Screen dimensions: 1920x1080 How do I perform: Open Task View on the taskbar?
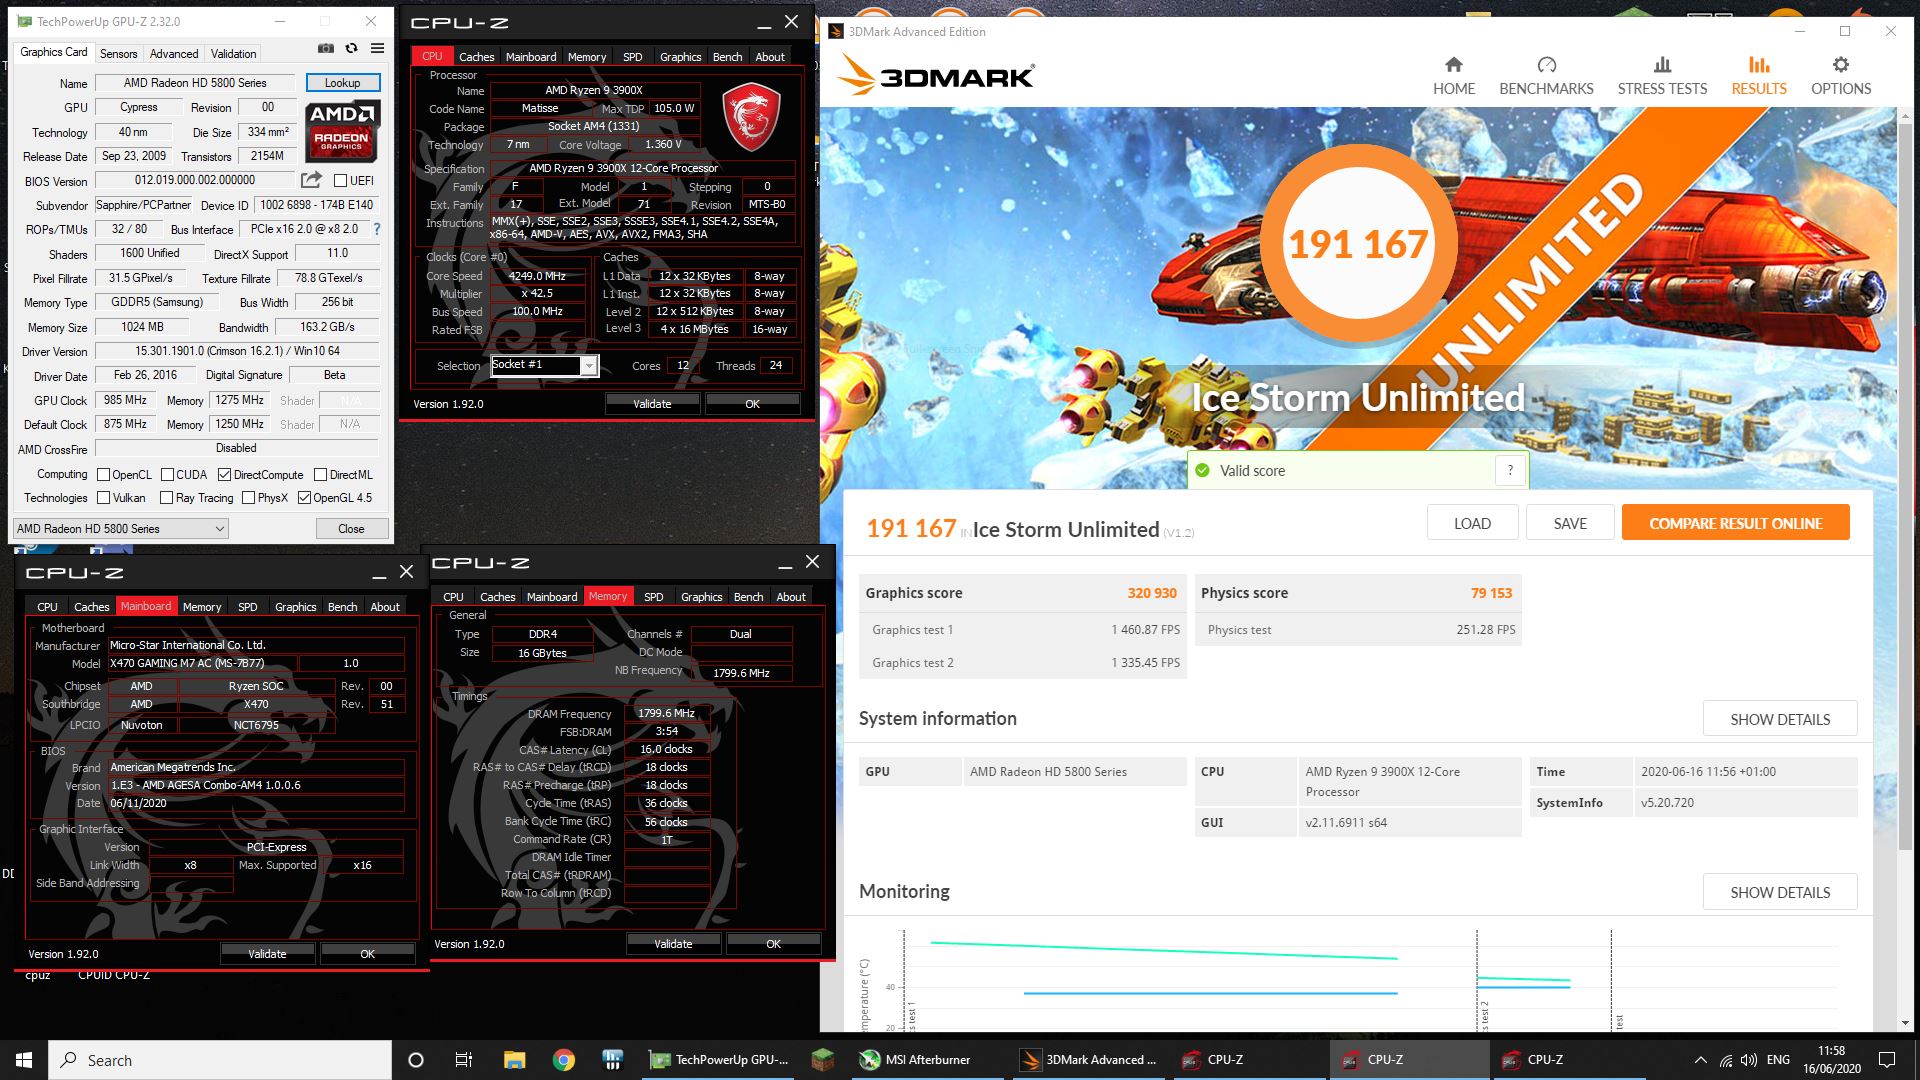(464, 1060)
